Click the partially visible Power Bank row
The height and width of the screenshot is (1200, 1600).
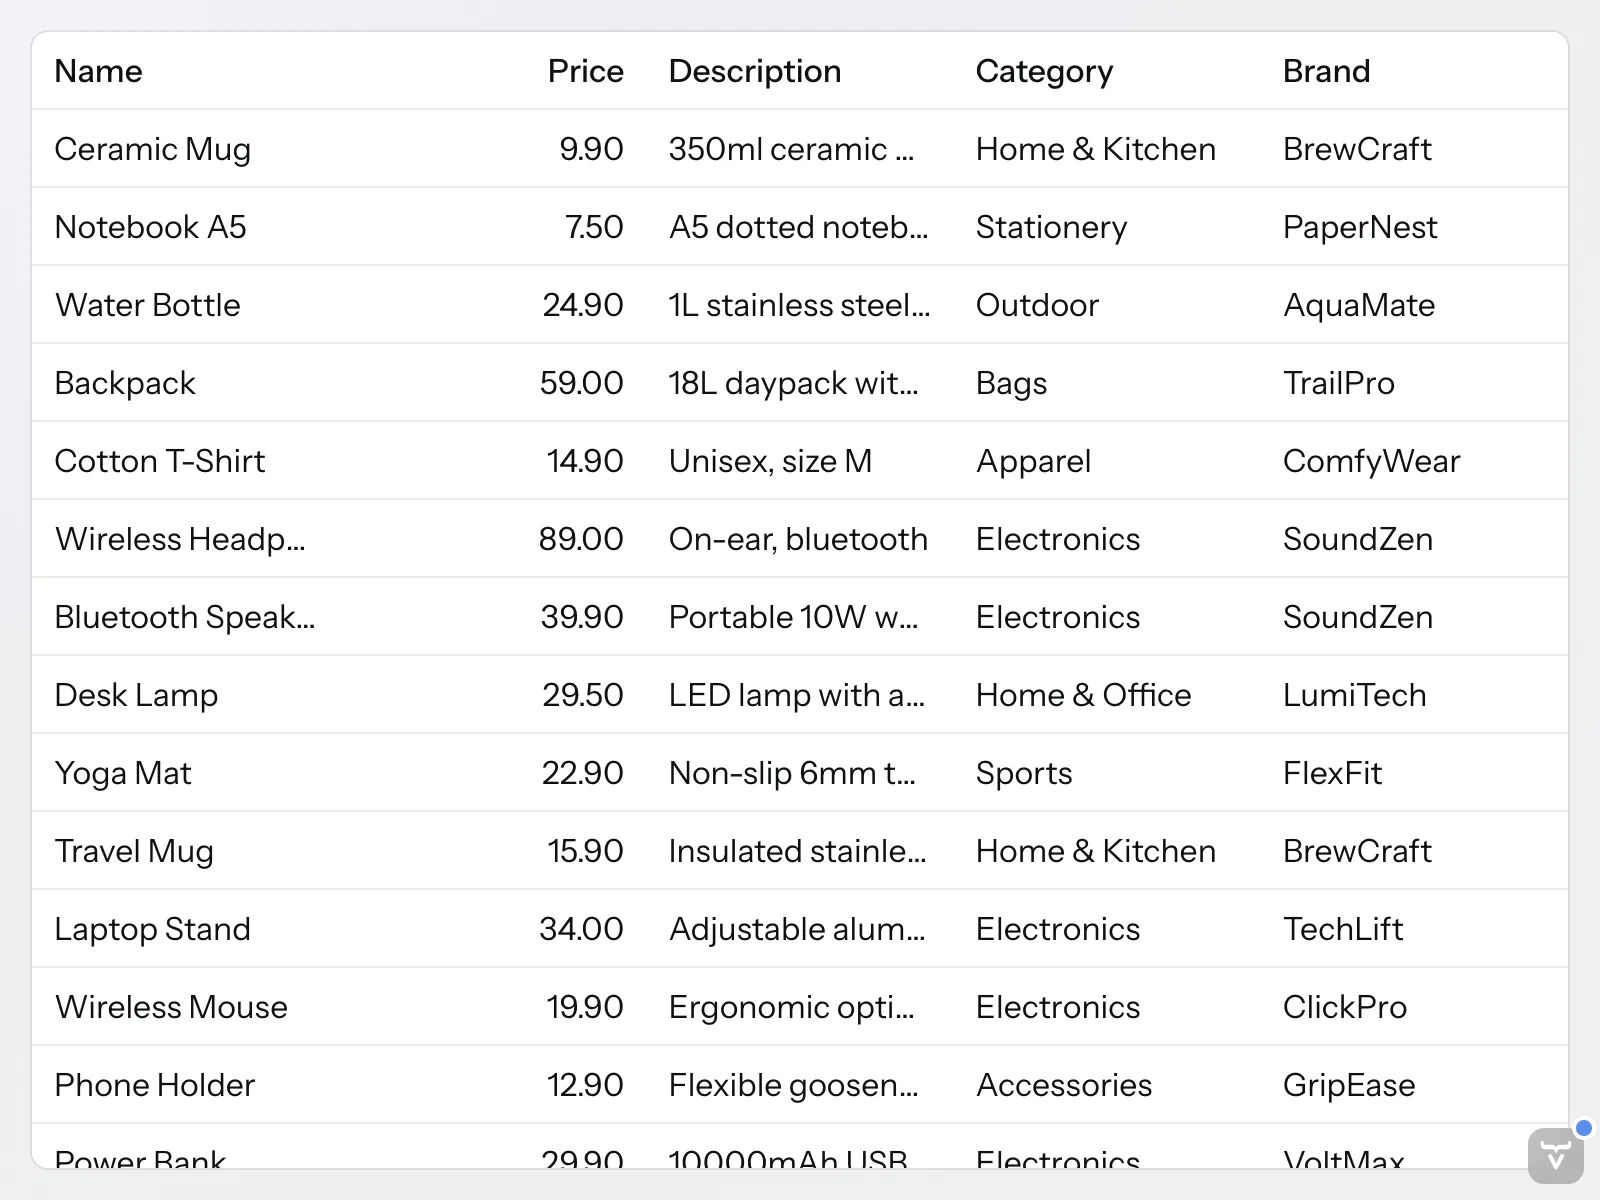[x=140, y=1158]
